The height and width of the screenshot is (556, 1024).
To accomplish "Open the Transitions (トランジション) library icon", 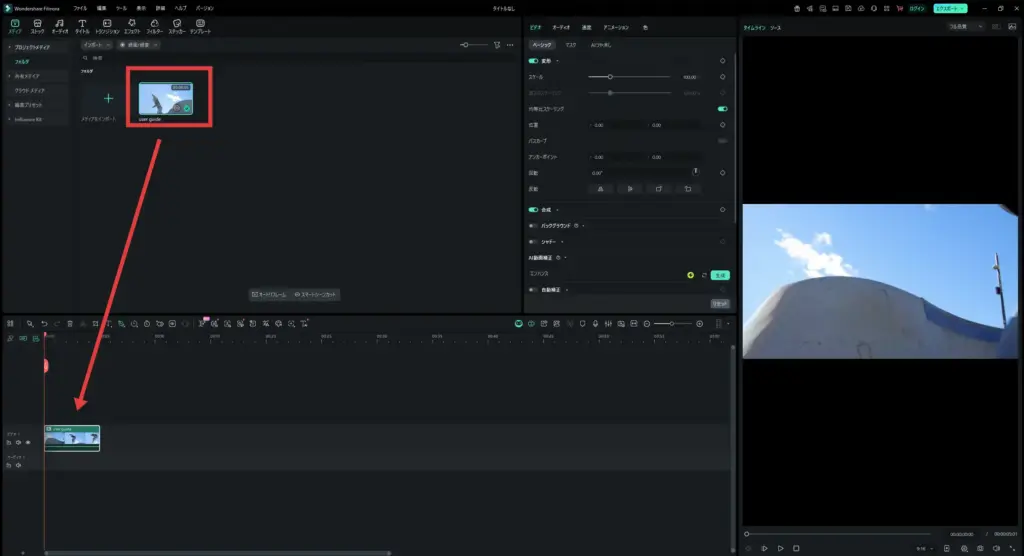I will click(x=107, y=25).
